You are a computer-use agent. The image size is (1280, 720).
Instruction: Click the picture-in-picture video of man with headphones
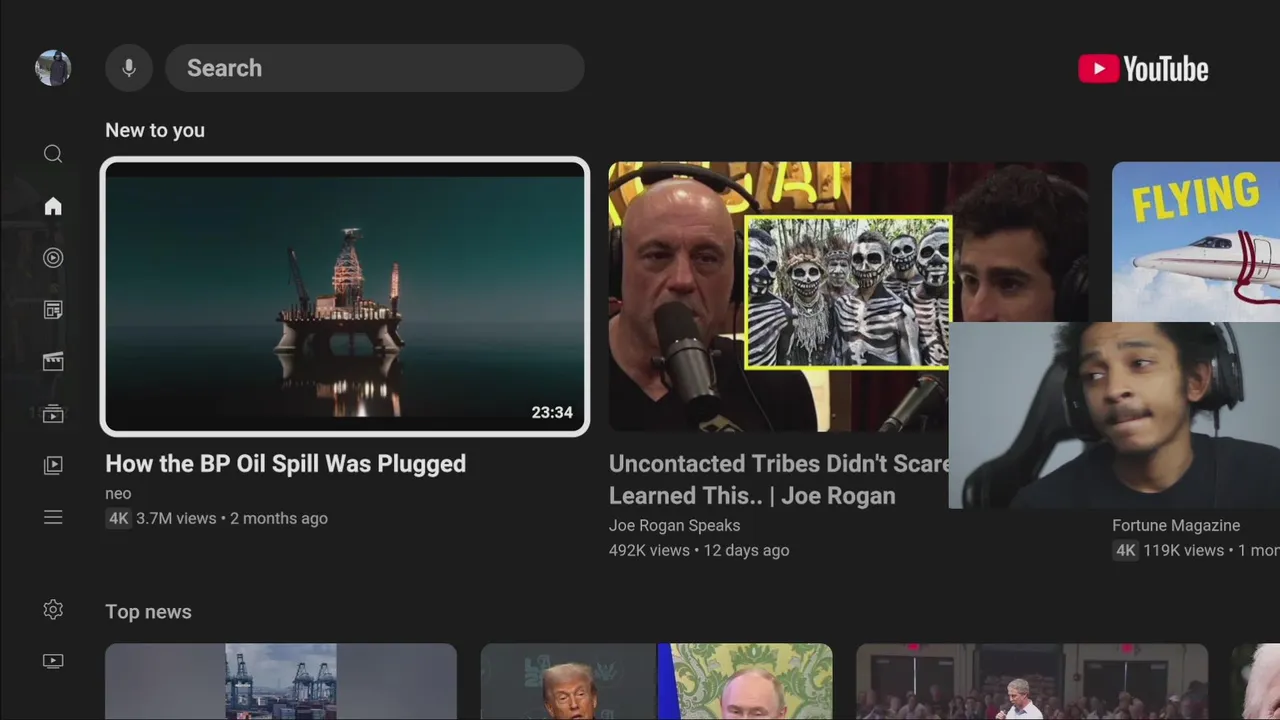pos(1114,415)
